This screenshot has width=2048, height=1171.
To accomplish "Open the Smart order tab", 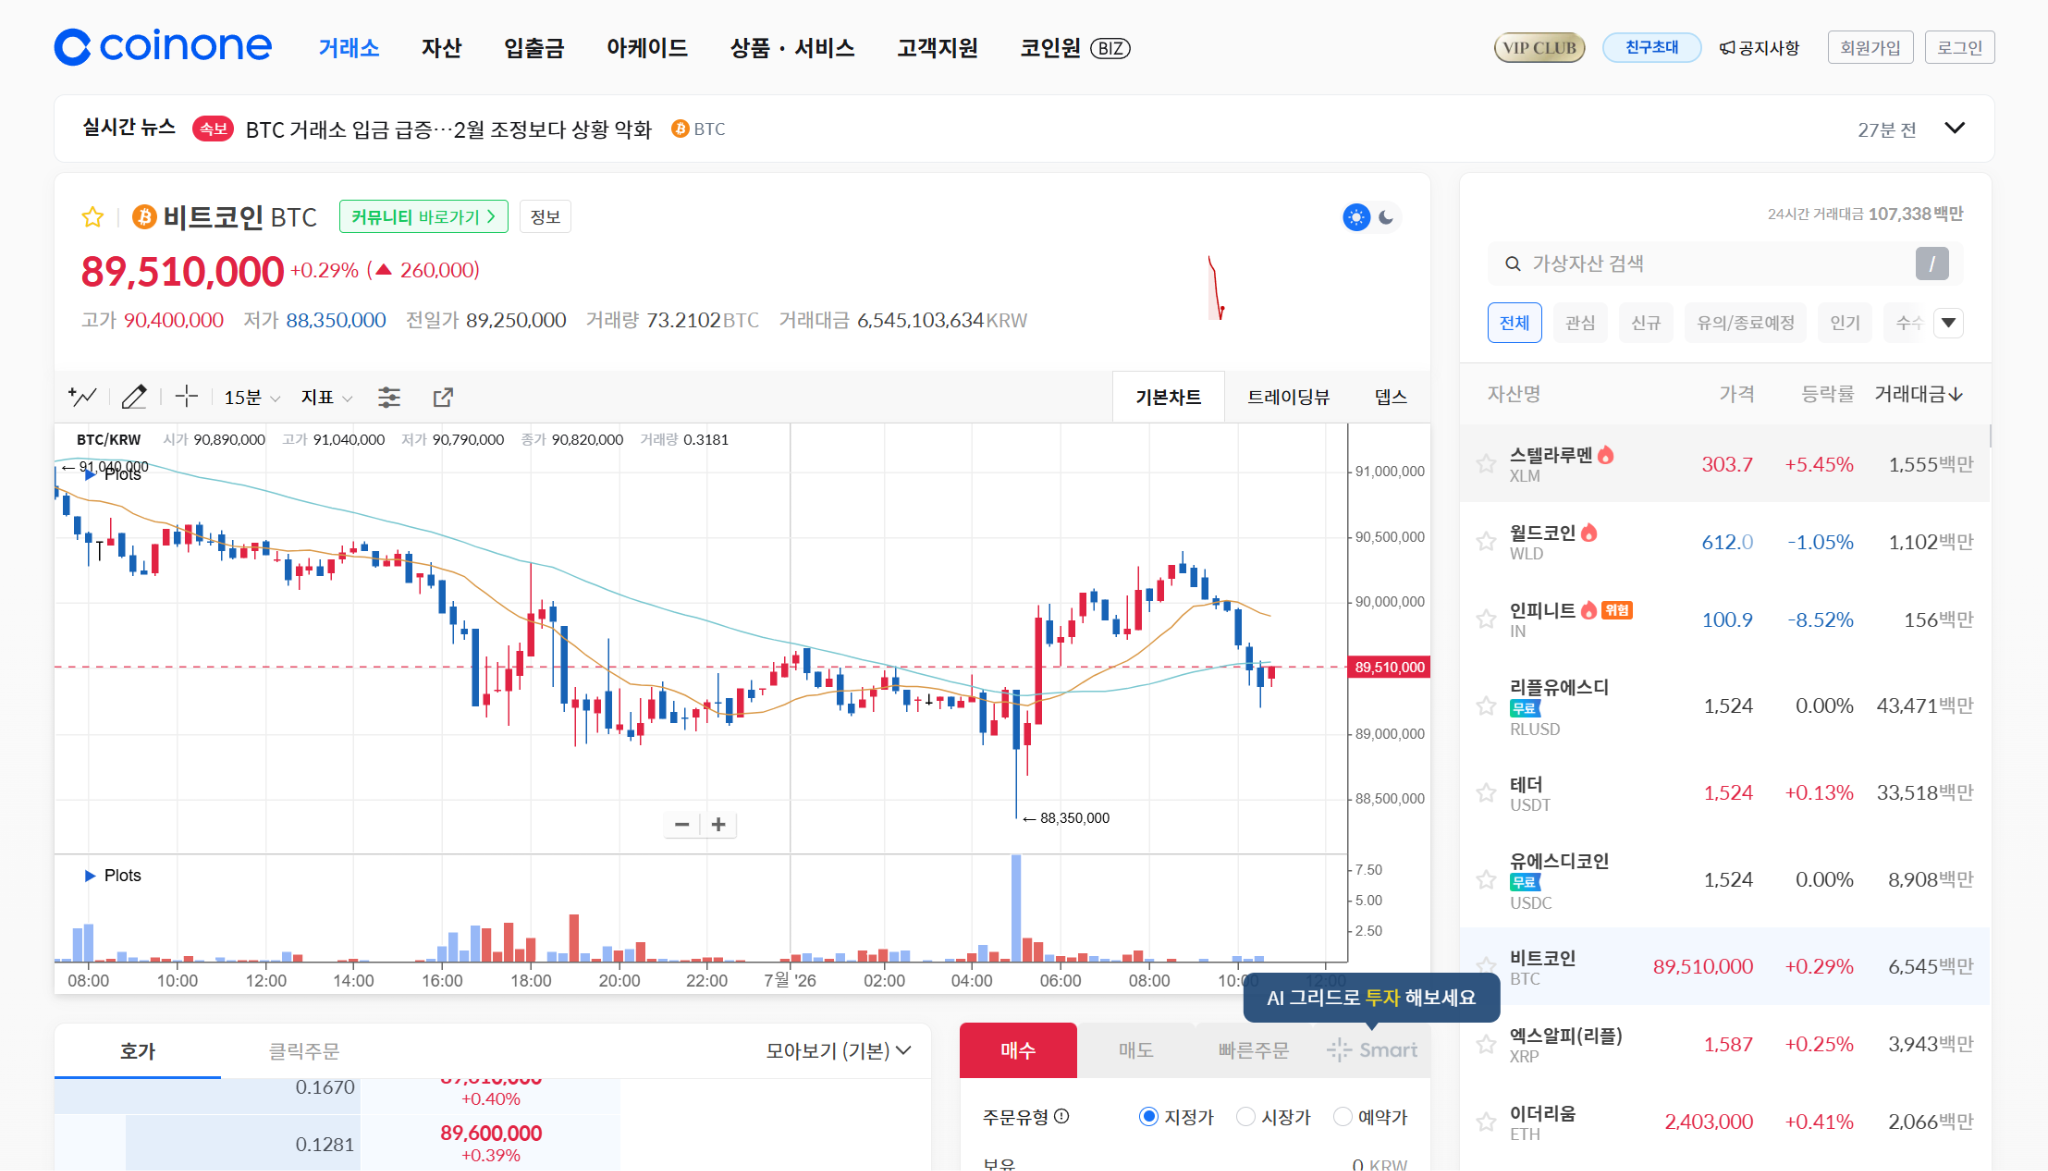I will coord(1372,1050).
